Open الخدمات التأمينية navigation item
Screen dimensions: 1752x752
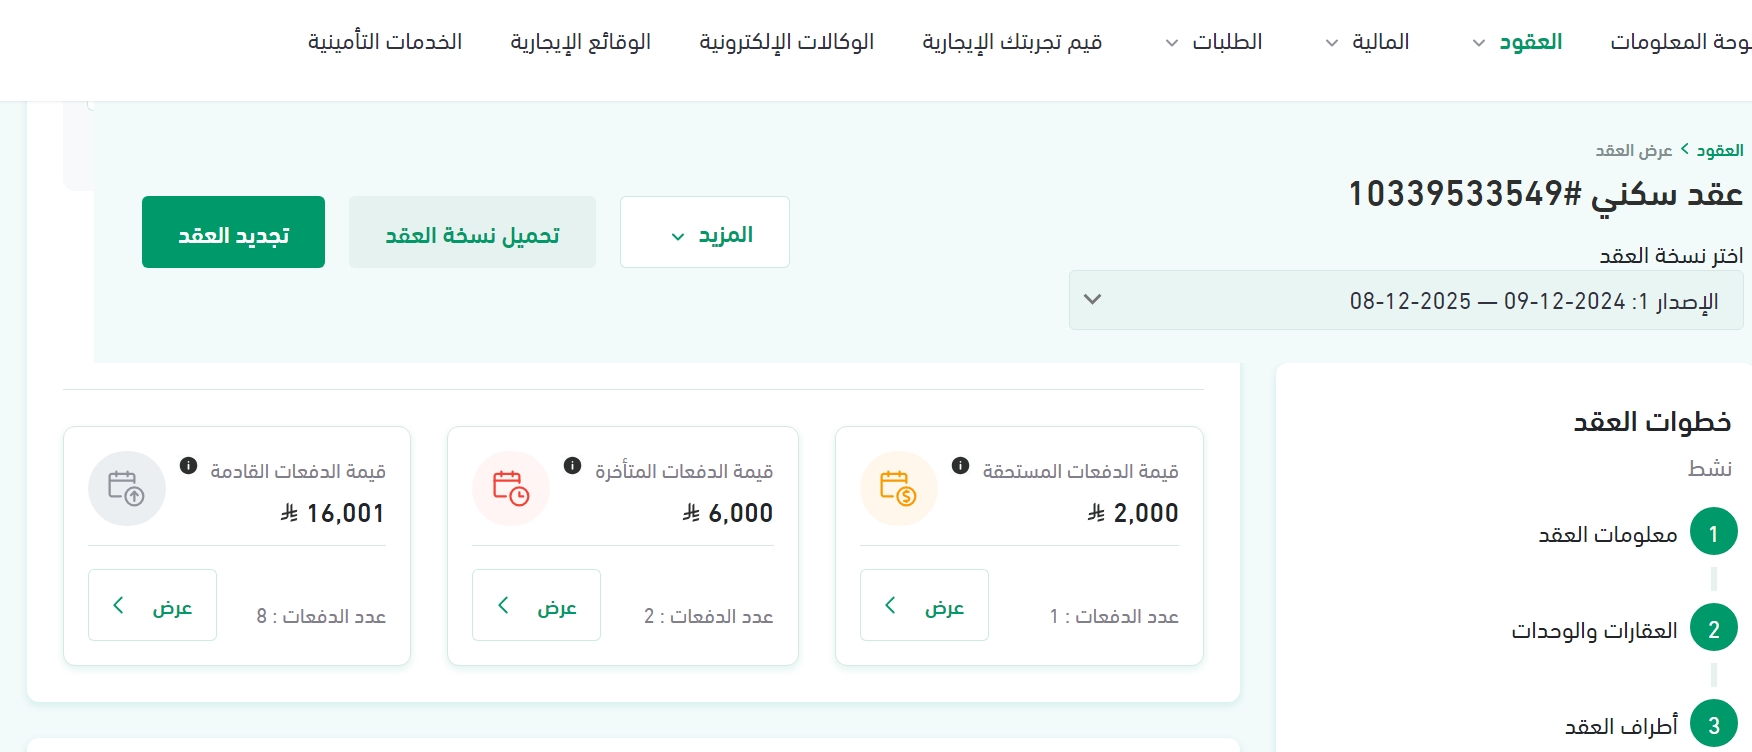tap(385, 42)
